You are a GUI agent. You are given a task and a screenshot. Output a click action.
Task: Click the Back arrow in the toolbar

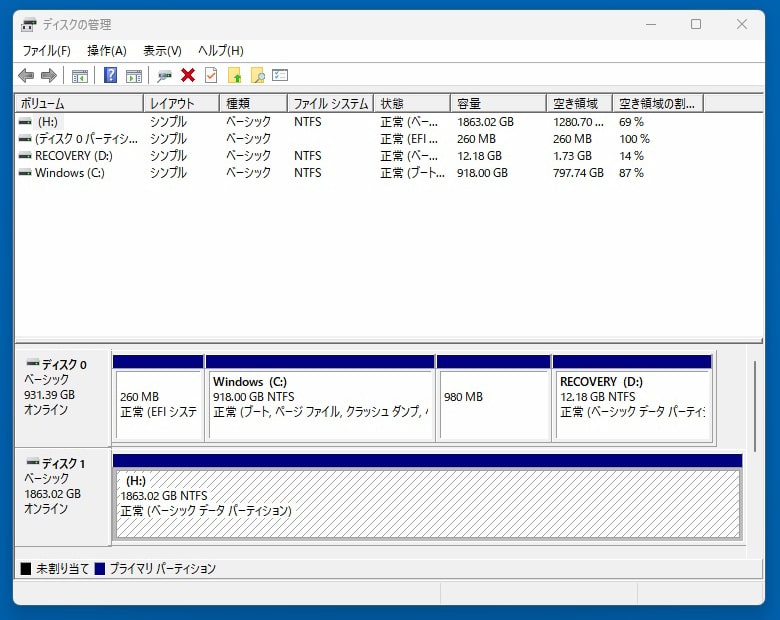click(26, 76)
